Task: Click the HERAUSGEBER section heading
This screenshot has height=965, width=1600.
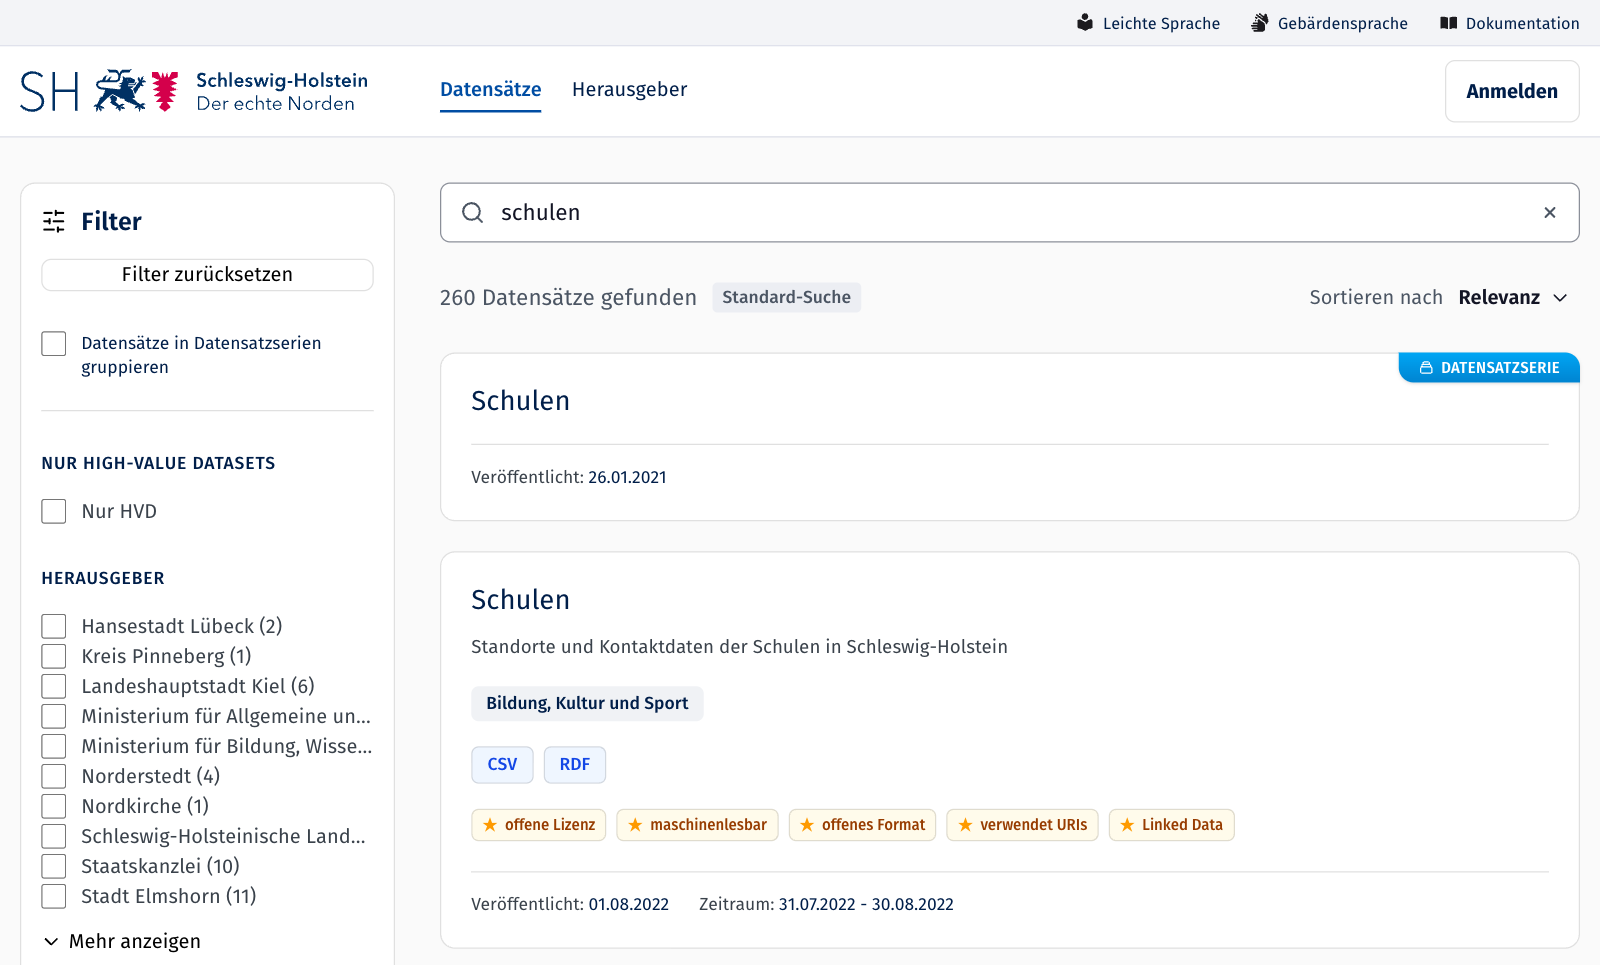Action: (103, 578)
